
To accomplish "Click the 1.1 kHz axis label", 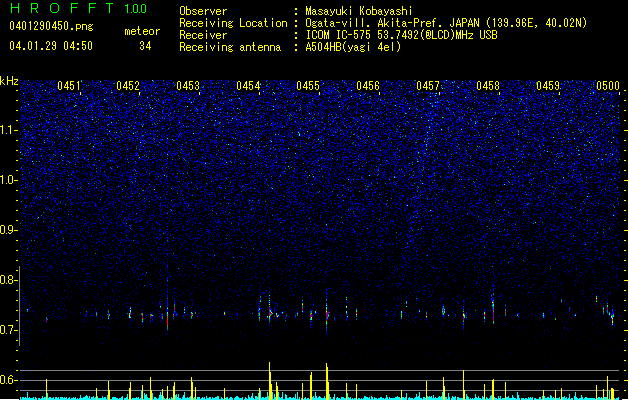I will pos(9,130).
